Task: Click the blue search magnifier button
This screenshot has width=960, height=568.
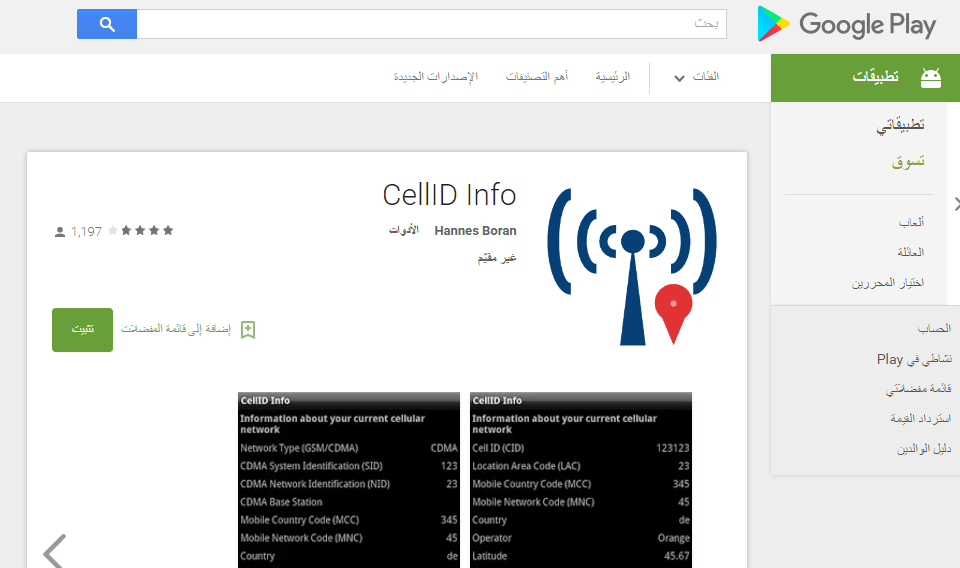Action: click(x=107, y=24)
